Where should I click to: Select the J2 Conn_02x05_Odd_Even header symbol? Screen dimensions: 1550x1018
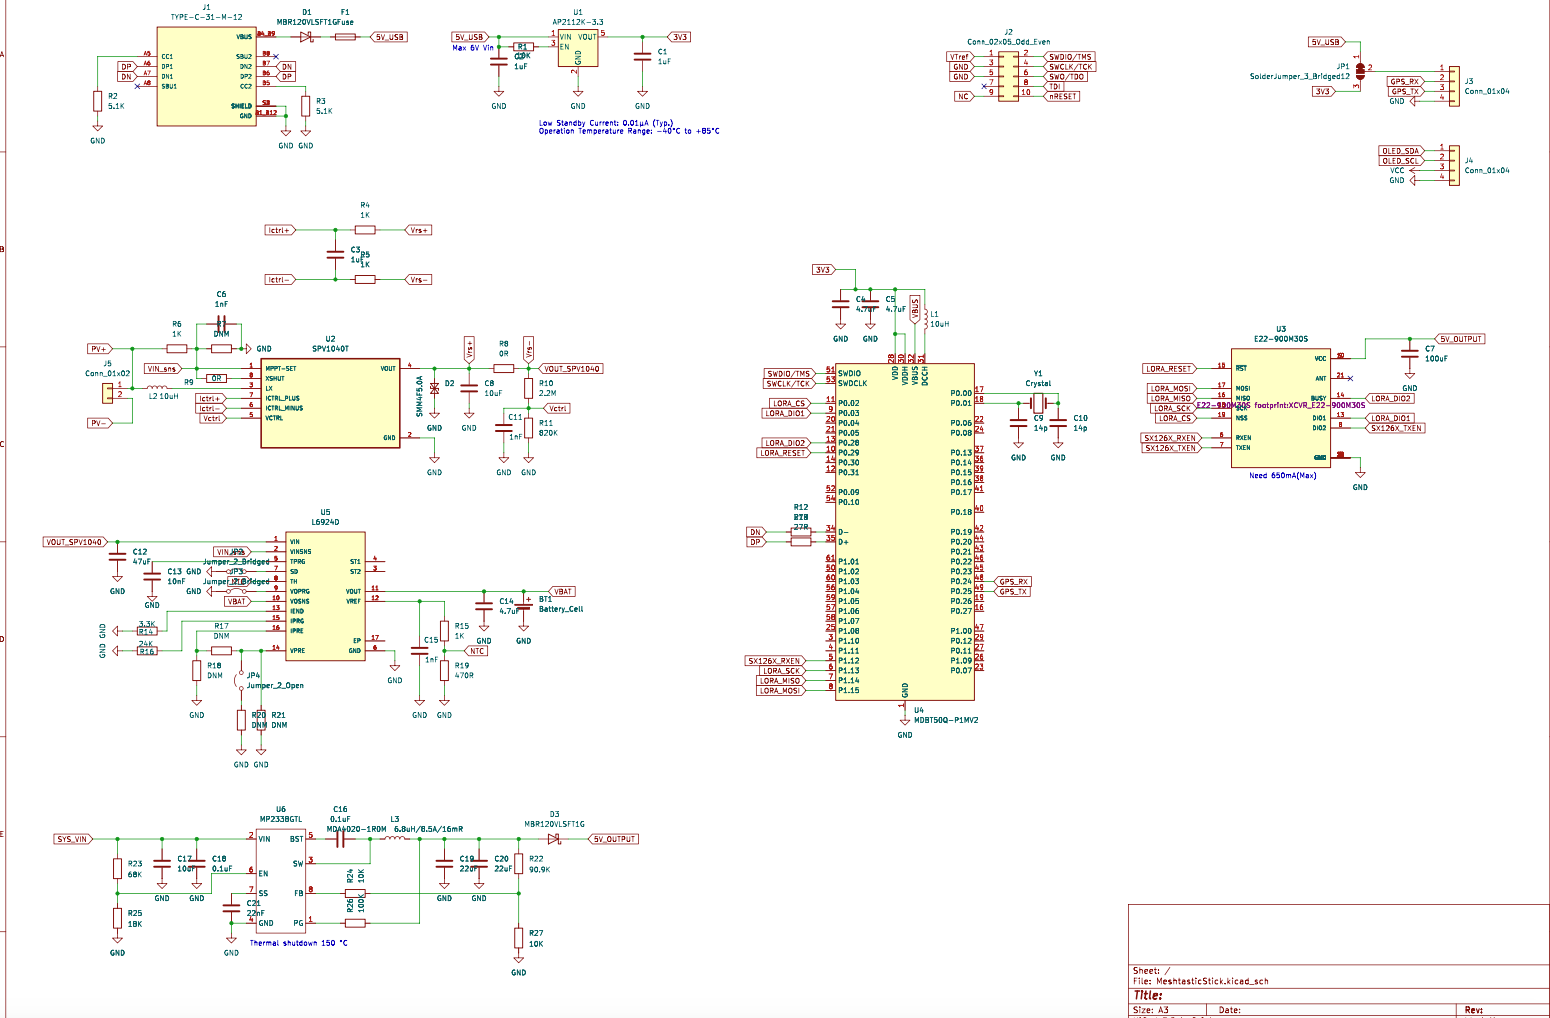[1009, 76]
